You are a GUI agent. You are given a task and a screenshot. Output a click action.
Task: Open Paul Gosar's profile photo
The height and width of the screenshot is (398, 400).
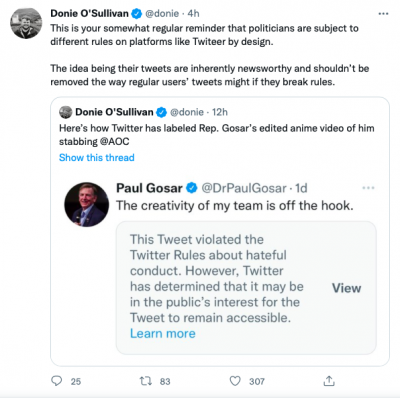[x=86, y=204]
